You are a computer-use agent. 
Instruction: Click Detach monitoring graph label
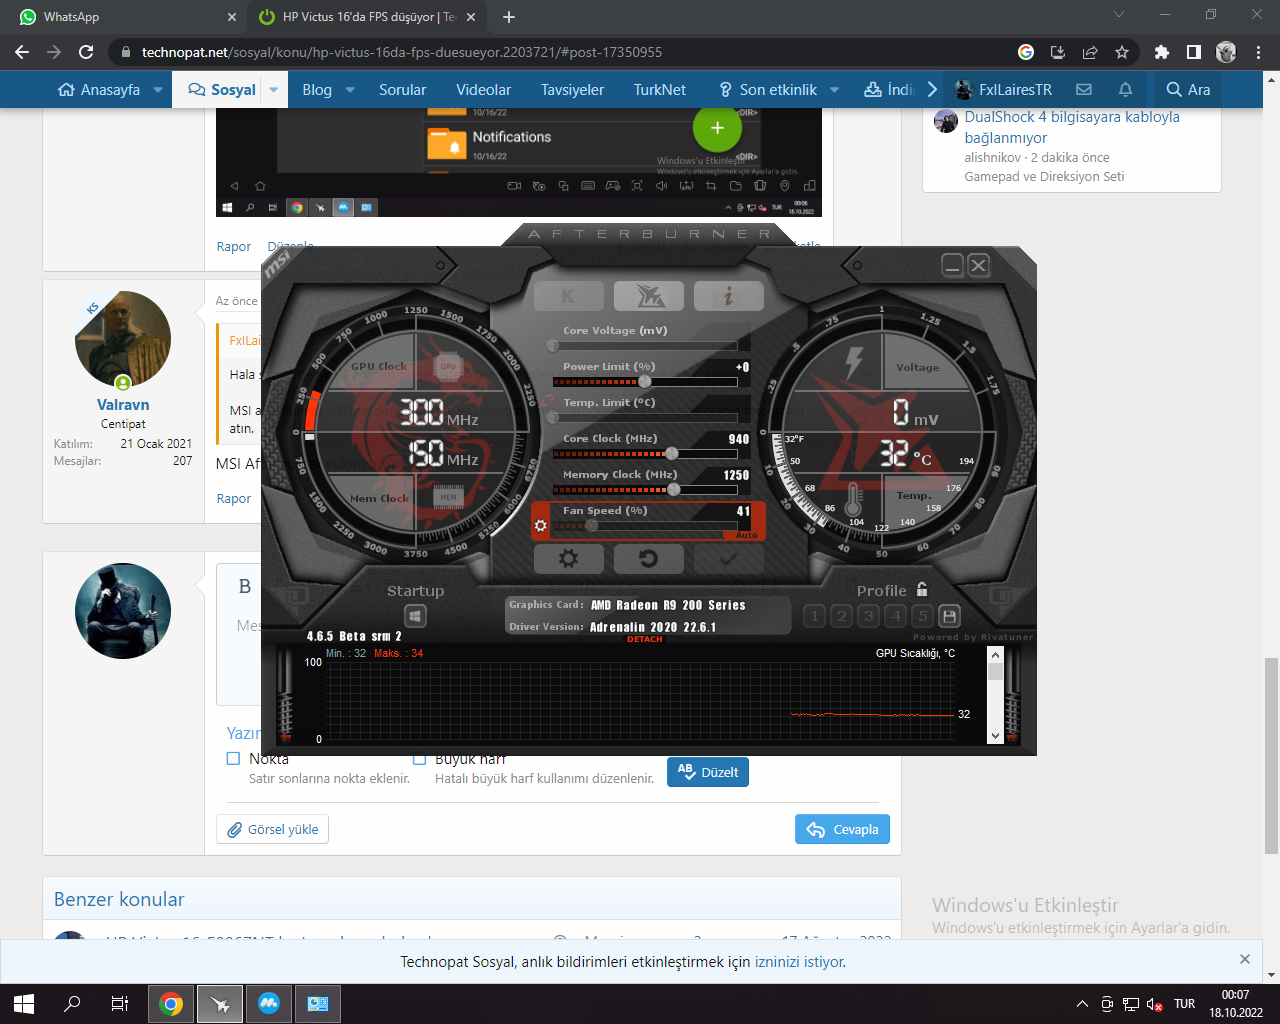click(x=645, y=639)
